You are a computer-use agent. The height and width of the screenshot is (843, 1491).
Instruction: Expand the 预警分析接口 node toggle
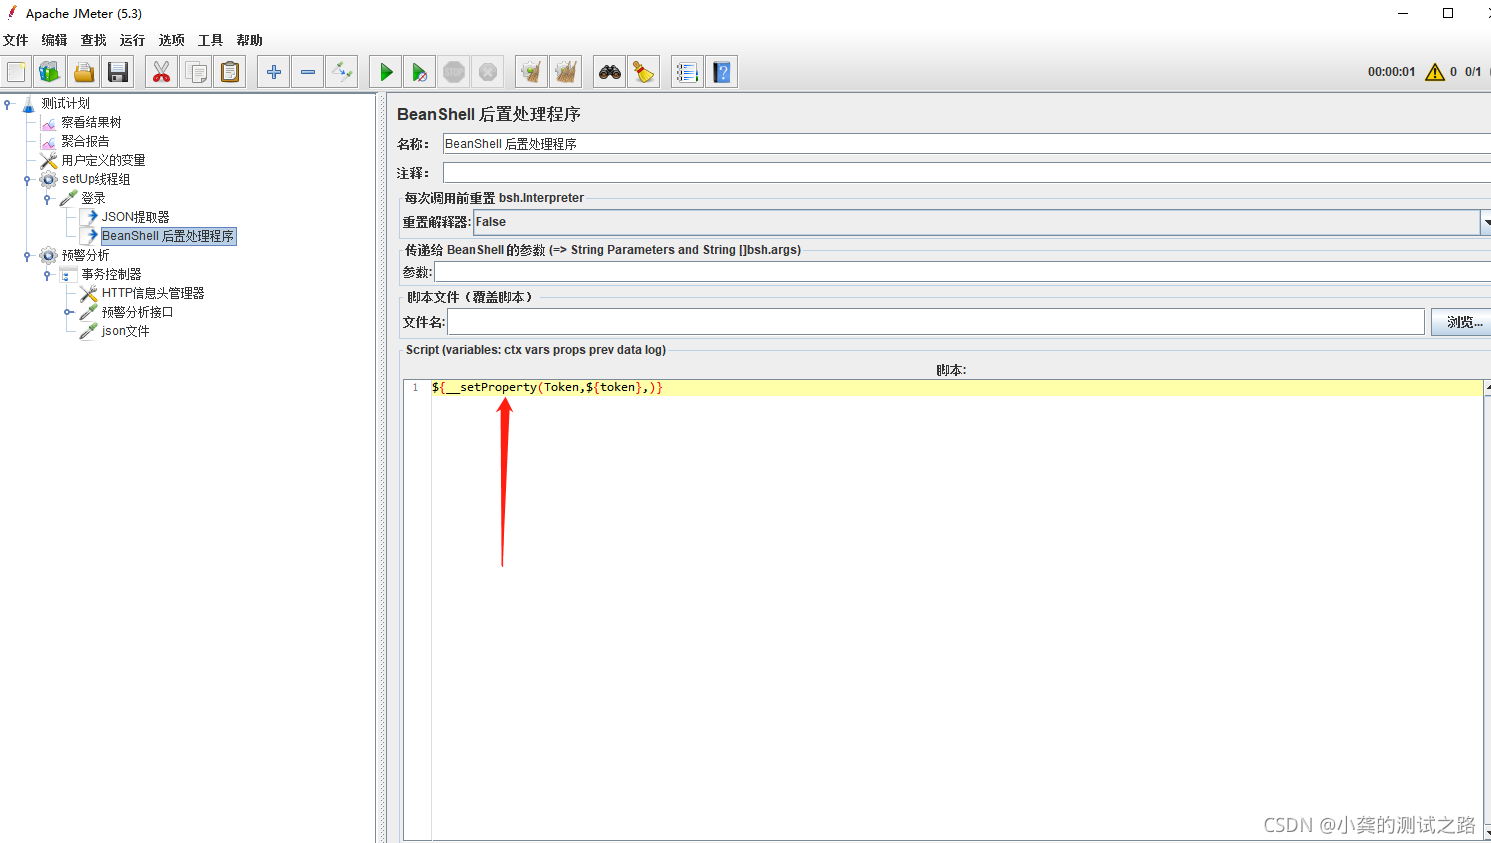[67, 312]
